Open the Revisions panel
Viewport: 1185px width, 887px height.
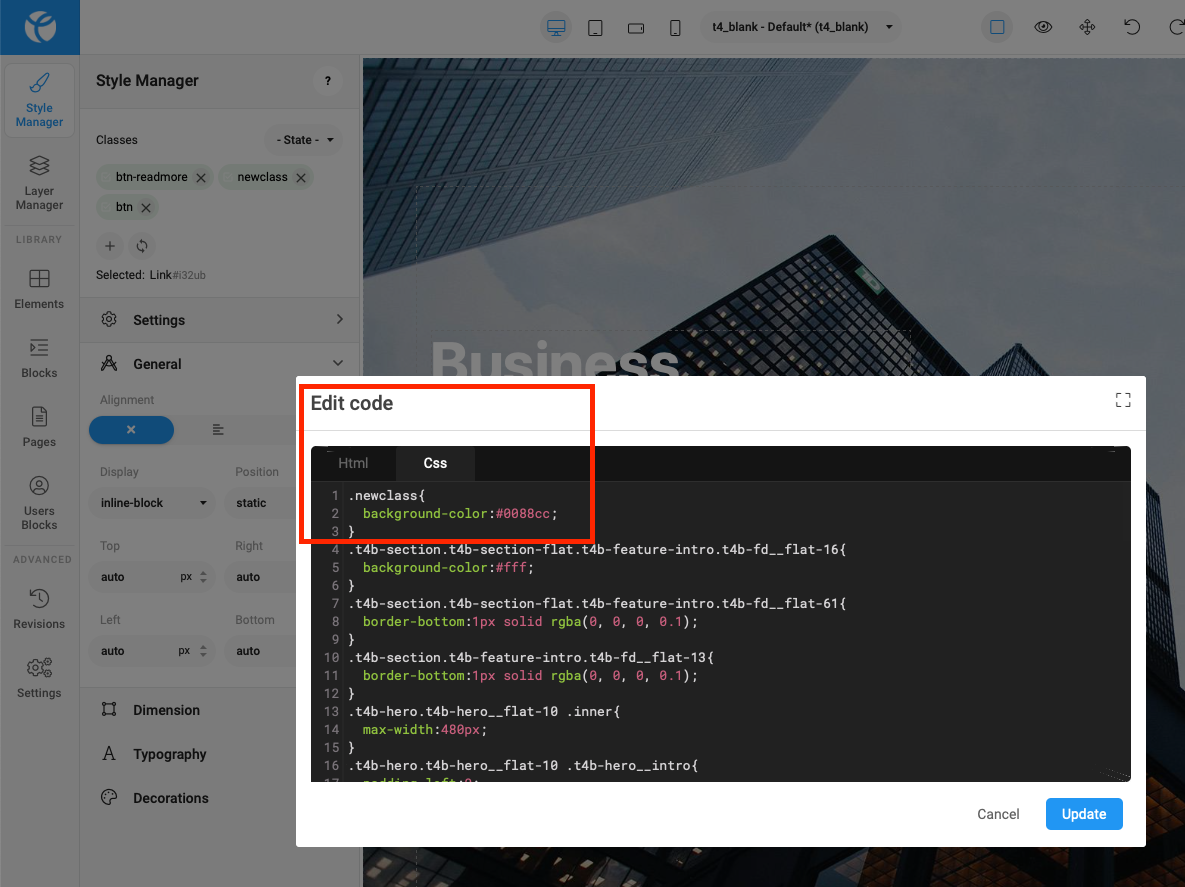coord(39,609)
